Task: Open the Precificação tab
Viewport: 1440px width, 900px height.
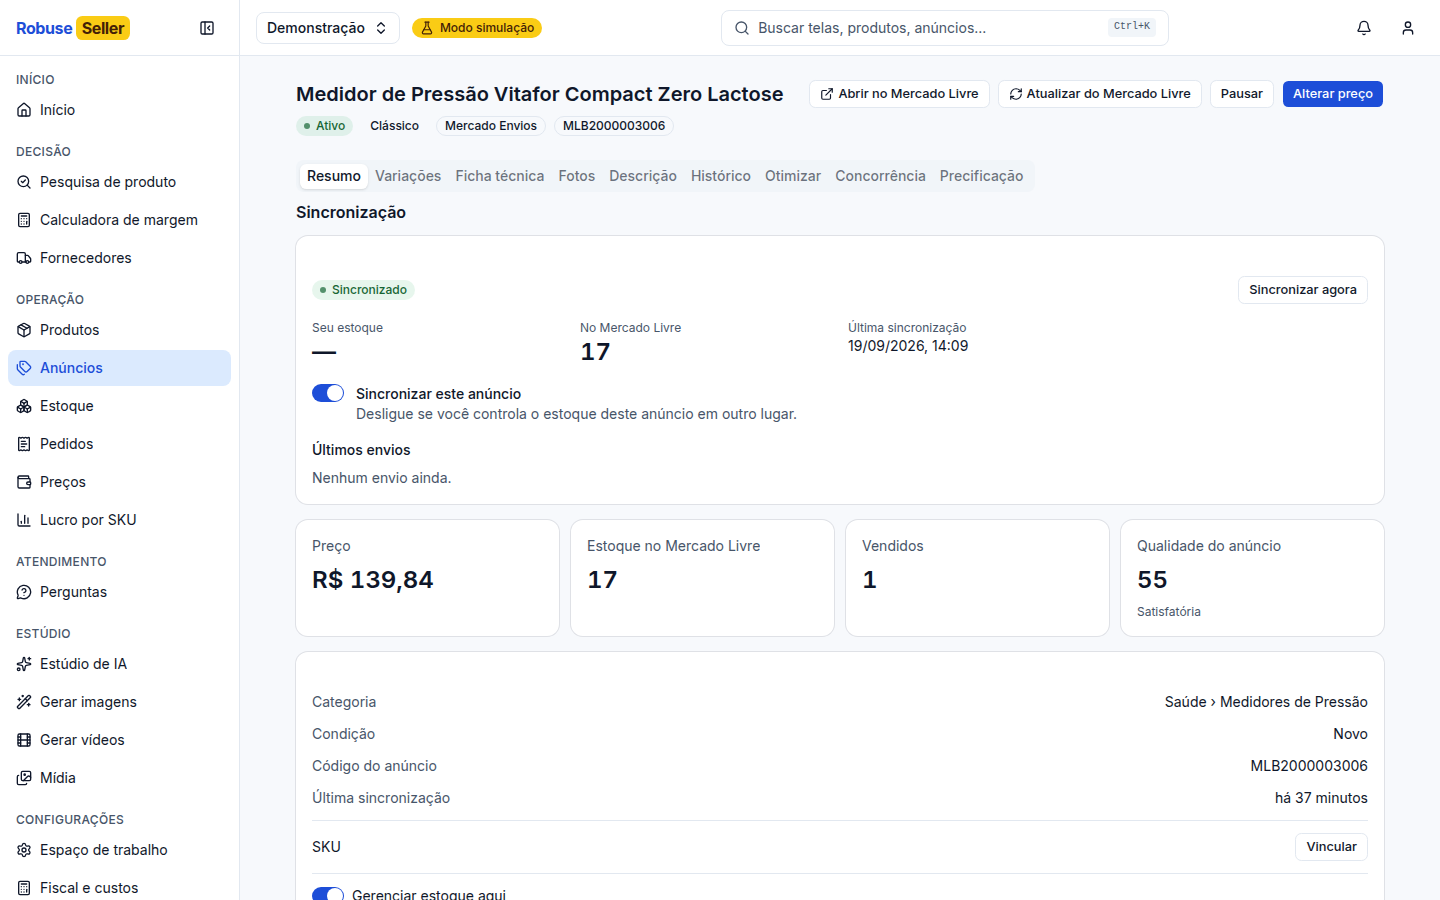Action: coord(982,176)
